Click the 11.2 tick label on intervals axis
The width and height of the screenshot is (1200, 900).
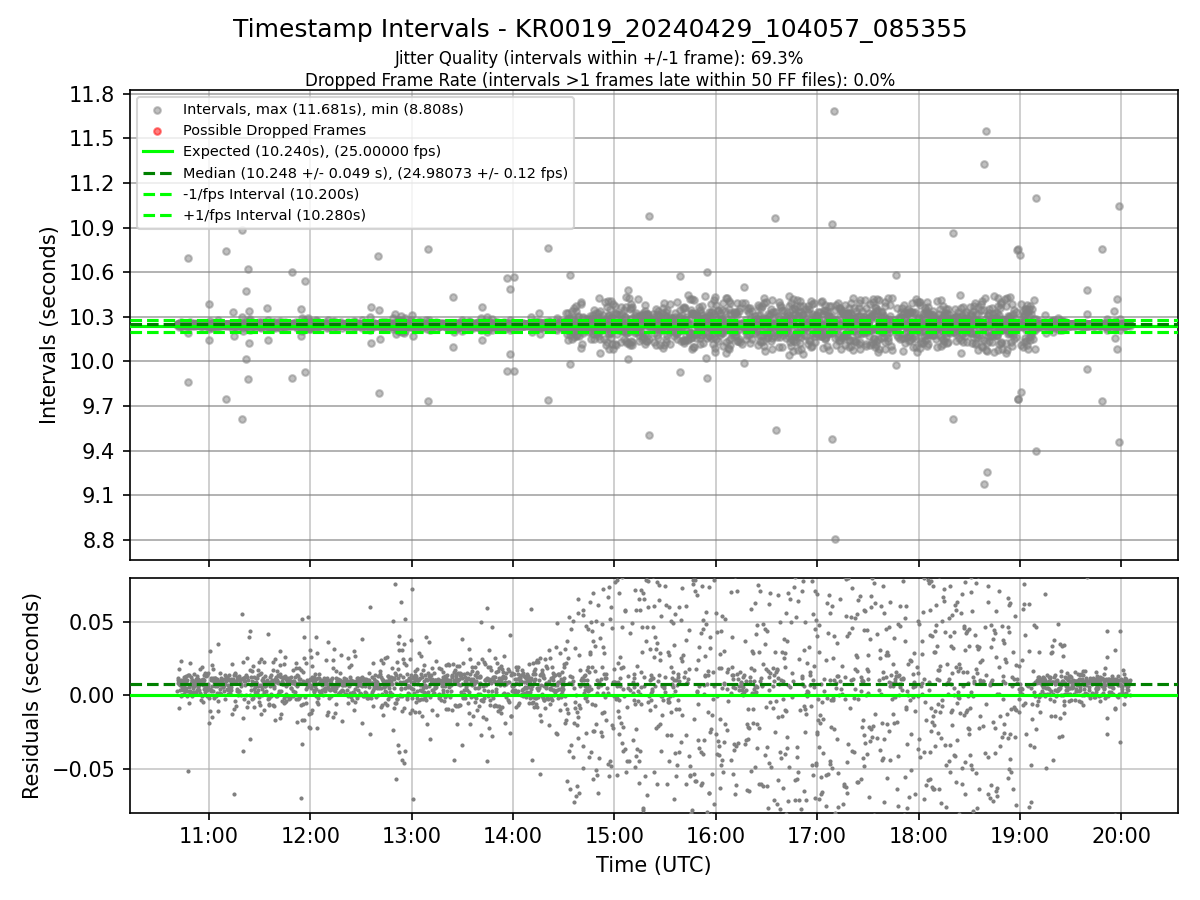(92, 184)
